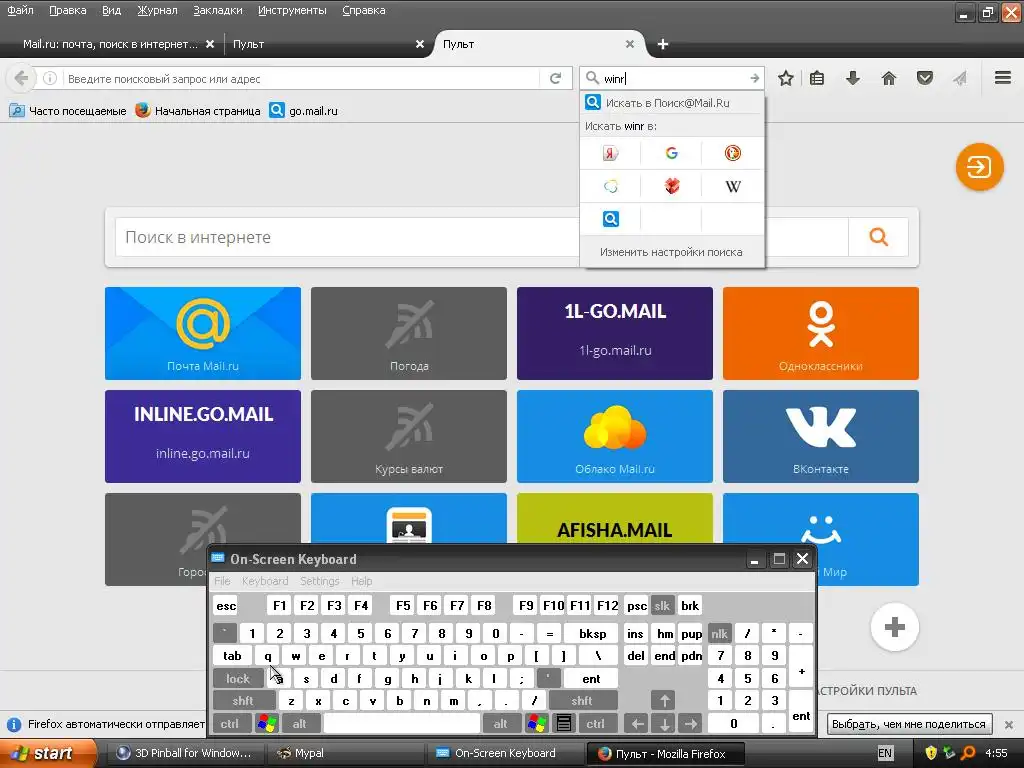Search winr with Mail.Ru search icon in grid

coord(611,219)
